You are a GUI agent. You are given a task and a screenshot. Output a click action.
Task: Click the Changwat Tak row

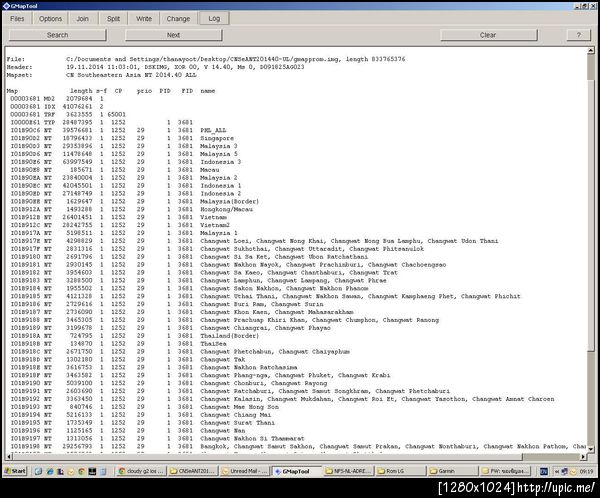128,359
